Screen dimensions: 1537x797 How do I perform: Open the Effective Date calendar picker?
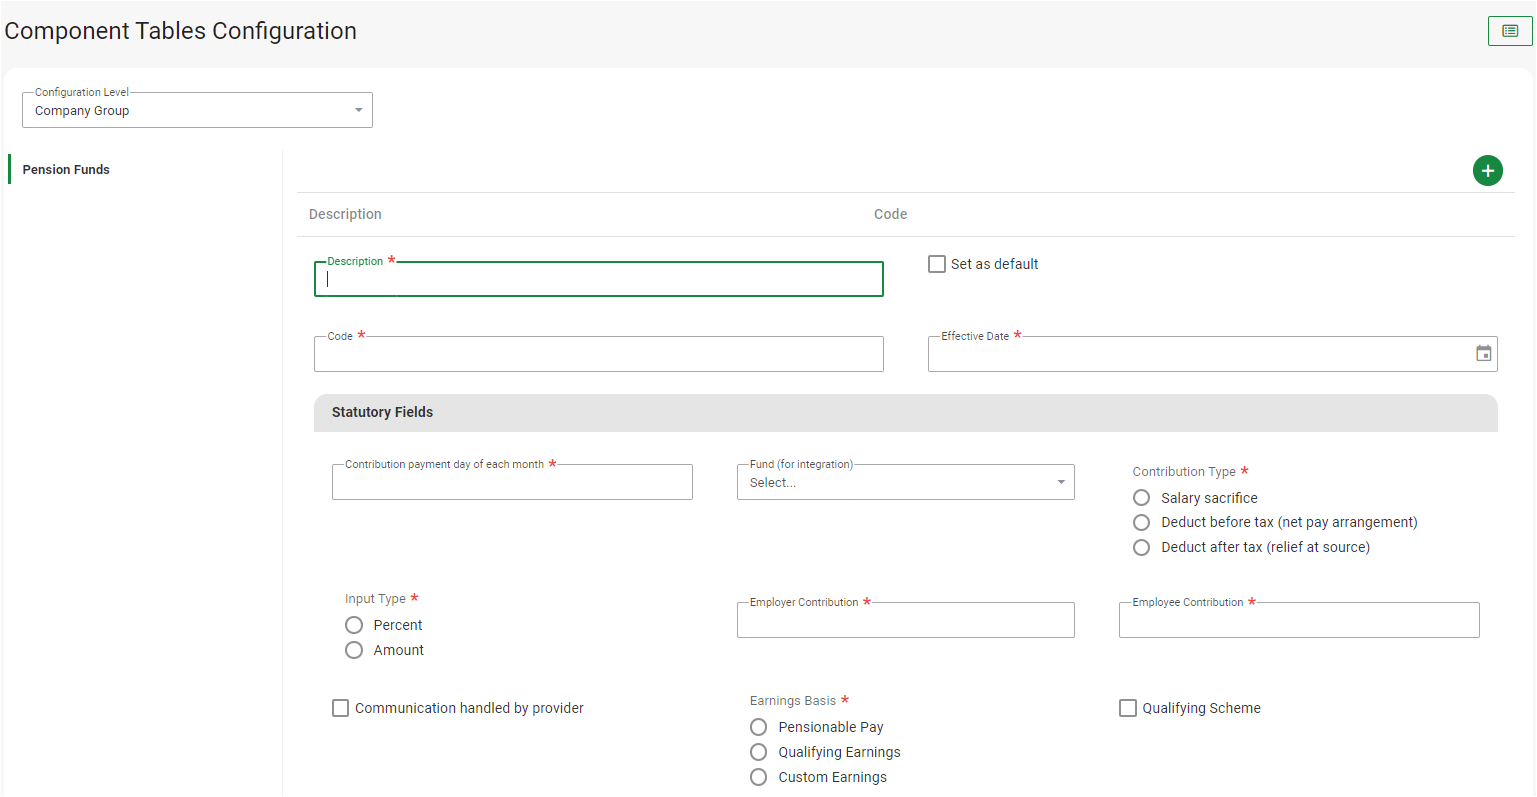point(1483,354)
